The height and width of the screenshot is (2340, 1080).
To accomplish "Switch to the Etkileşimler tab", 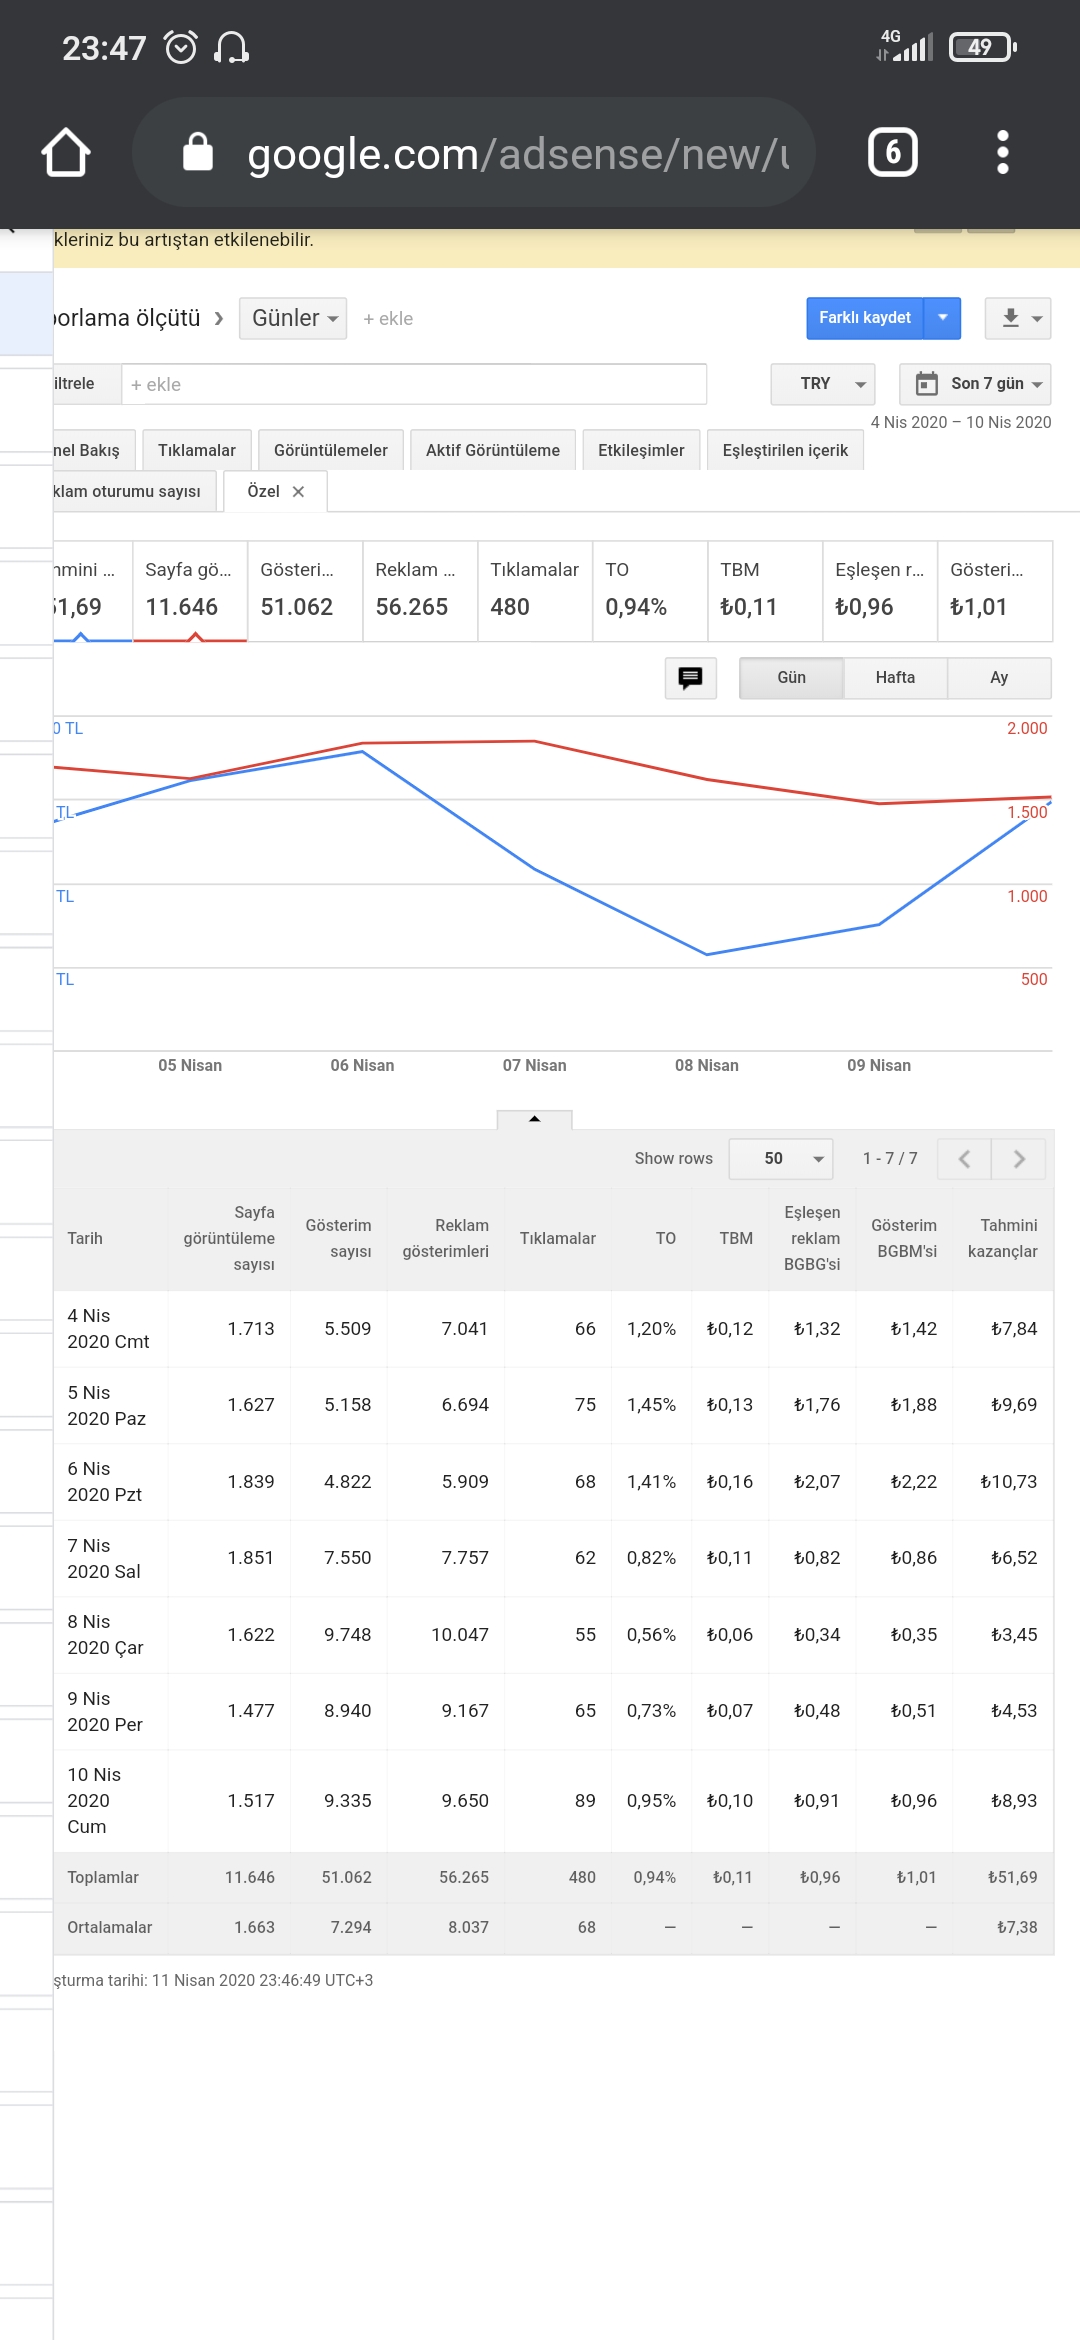I will [x=641, y=451].
